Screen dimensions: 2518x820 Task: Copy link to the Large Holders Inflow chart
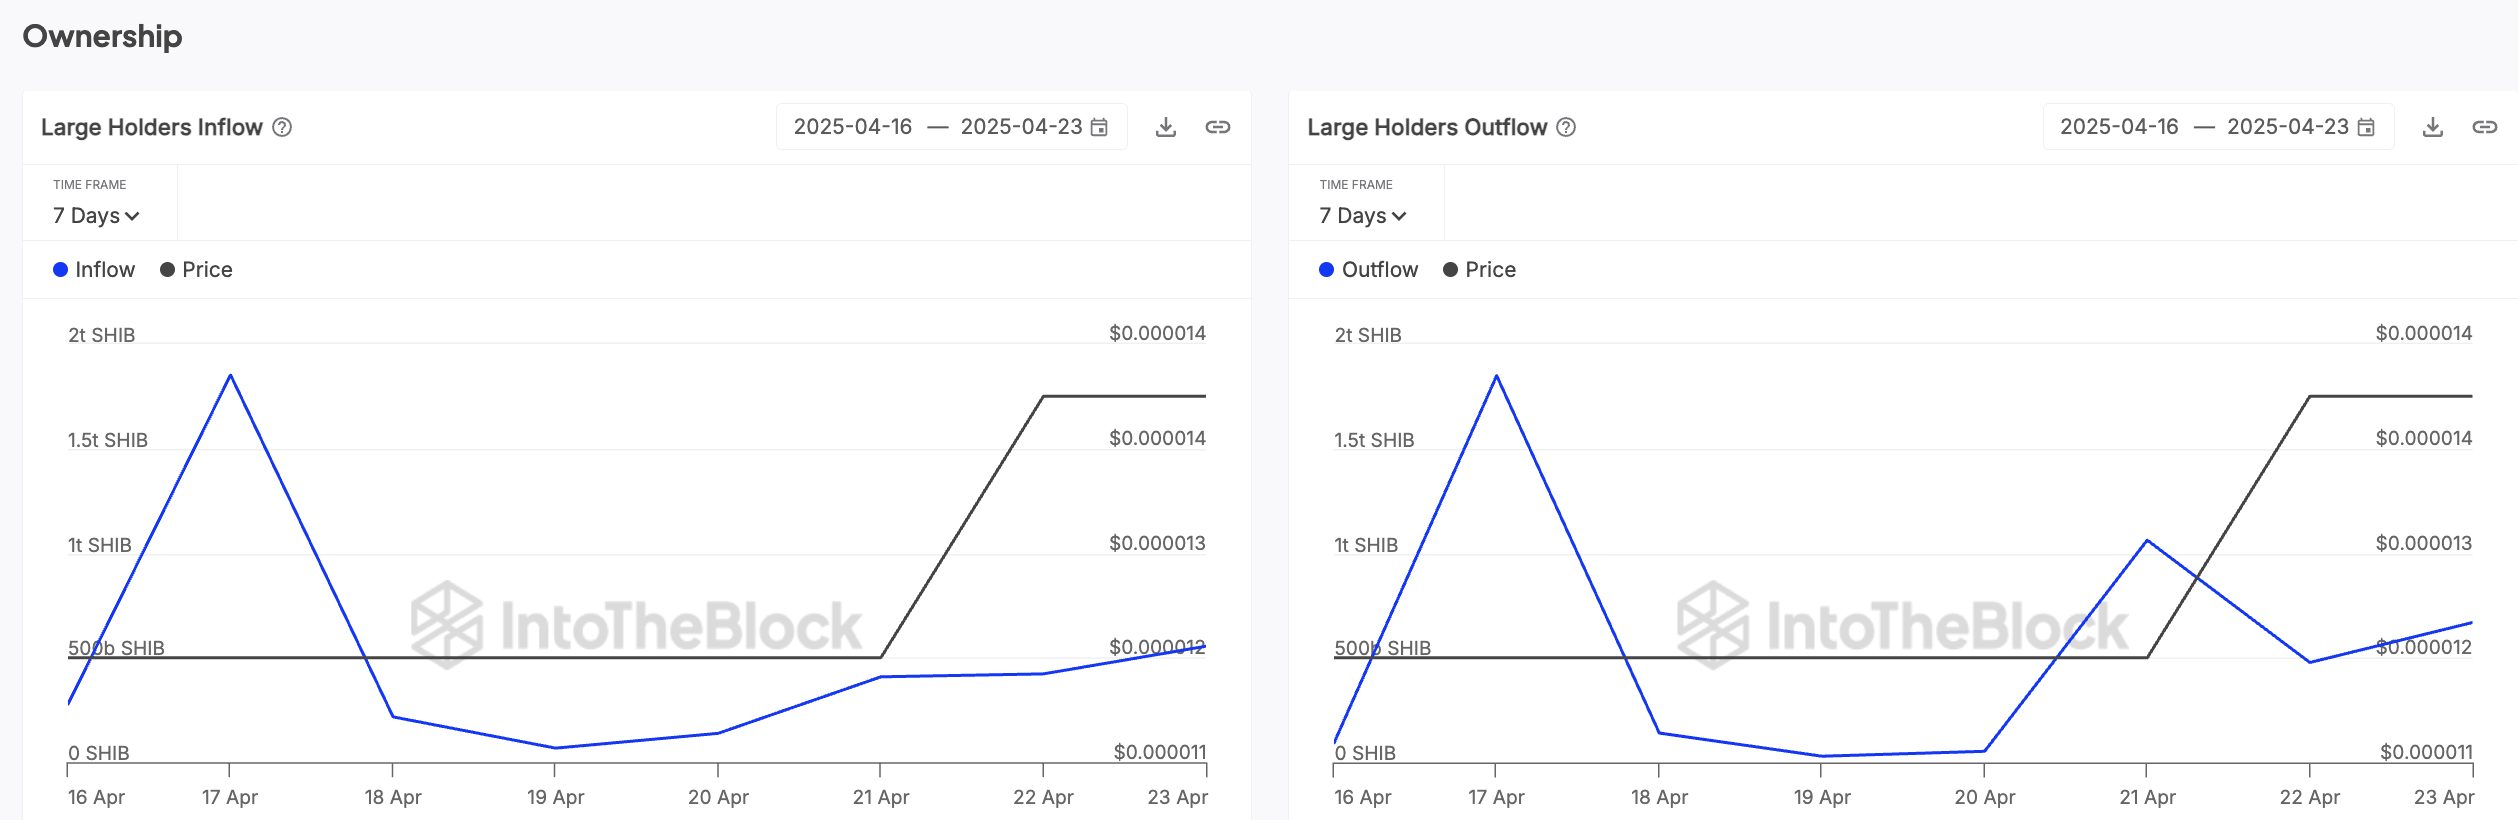point(1217,127)
